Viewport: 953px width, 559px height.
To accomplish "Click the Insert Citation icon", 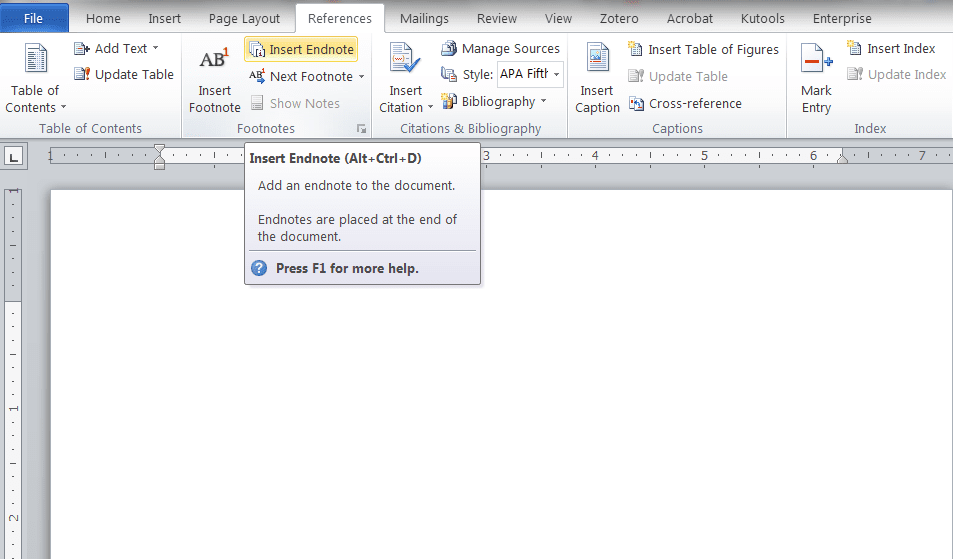I will 405,61.
